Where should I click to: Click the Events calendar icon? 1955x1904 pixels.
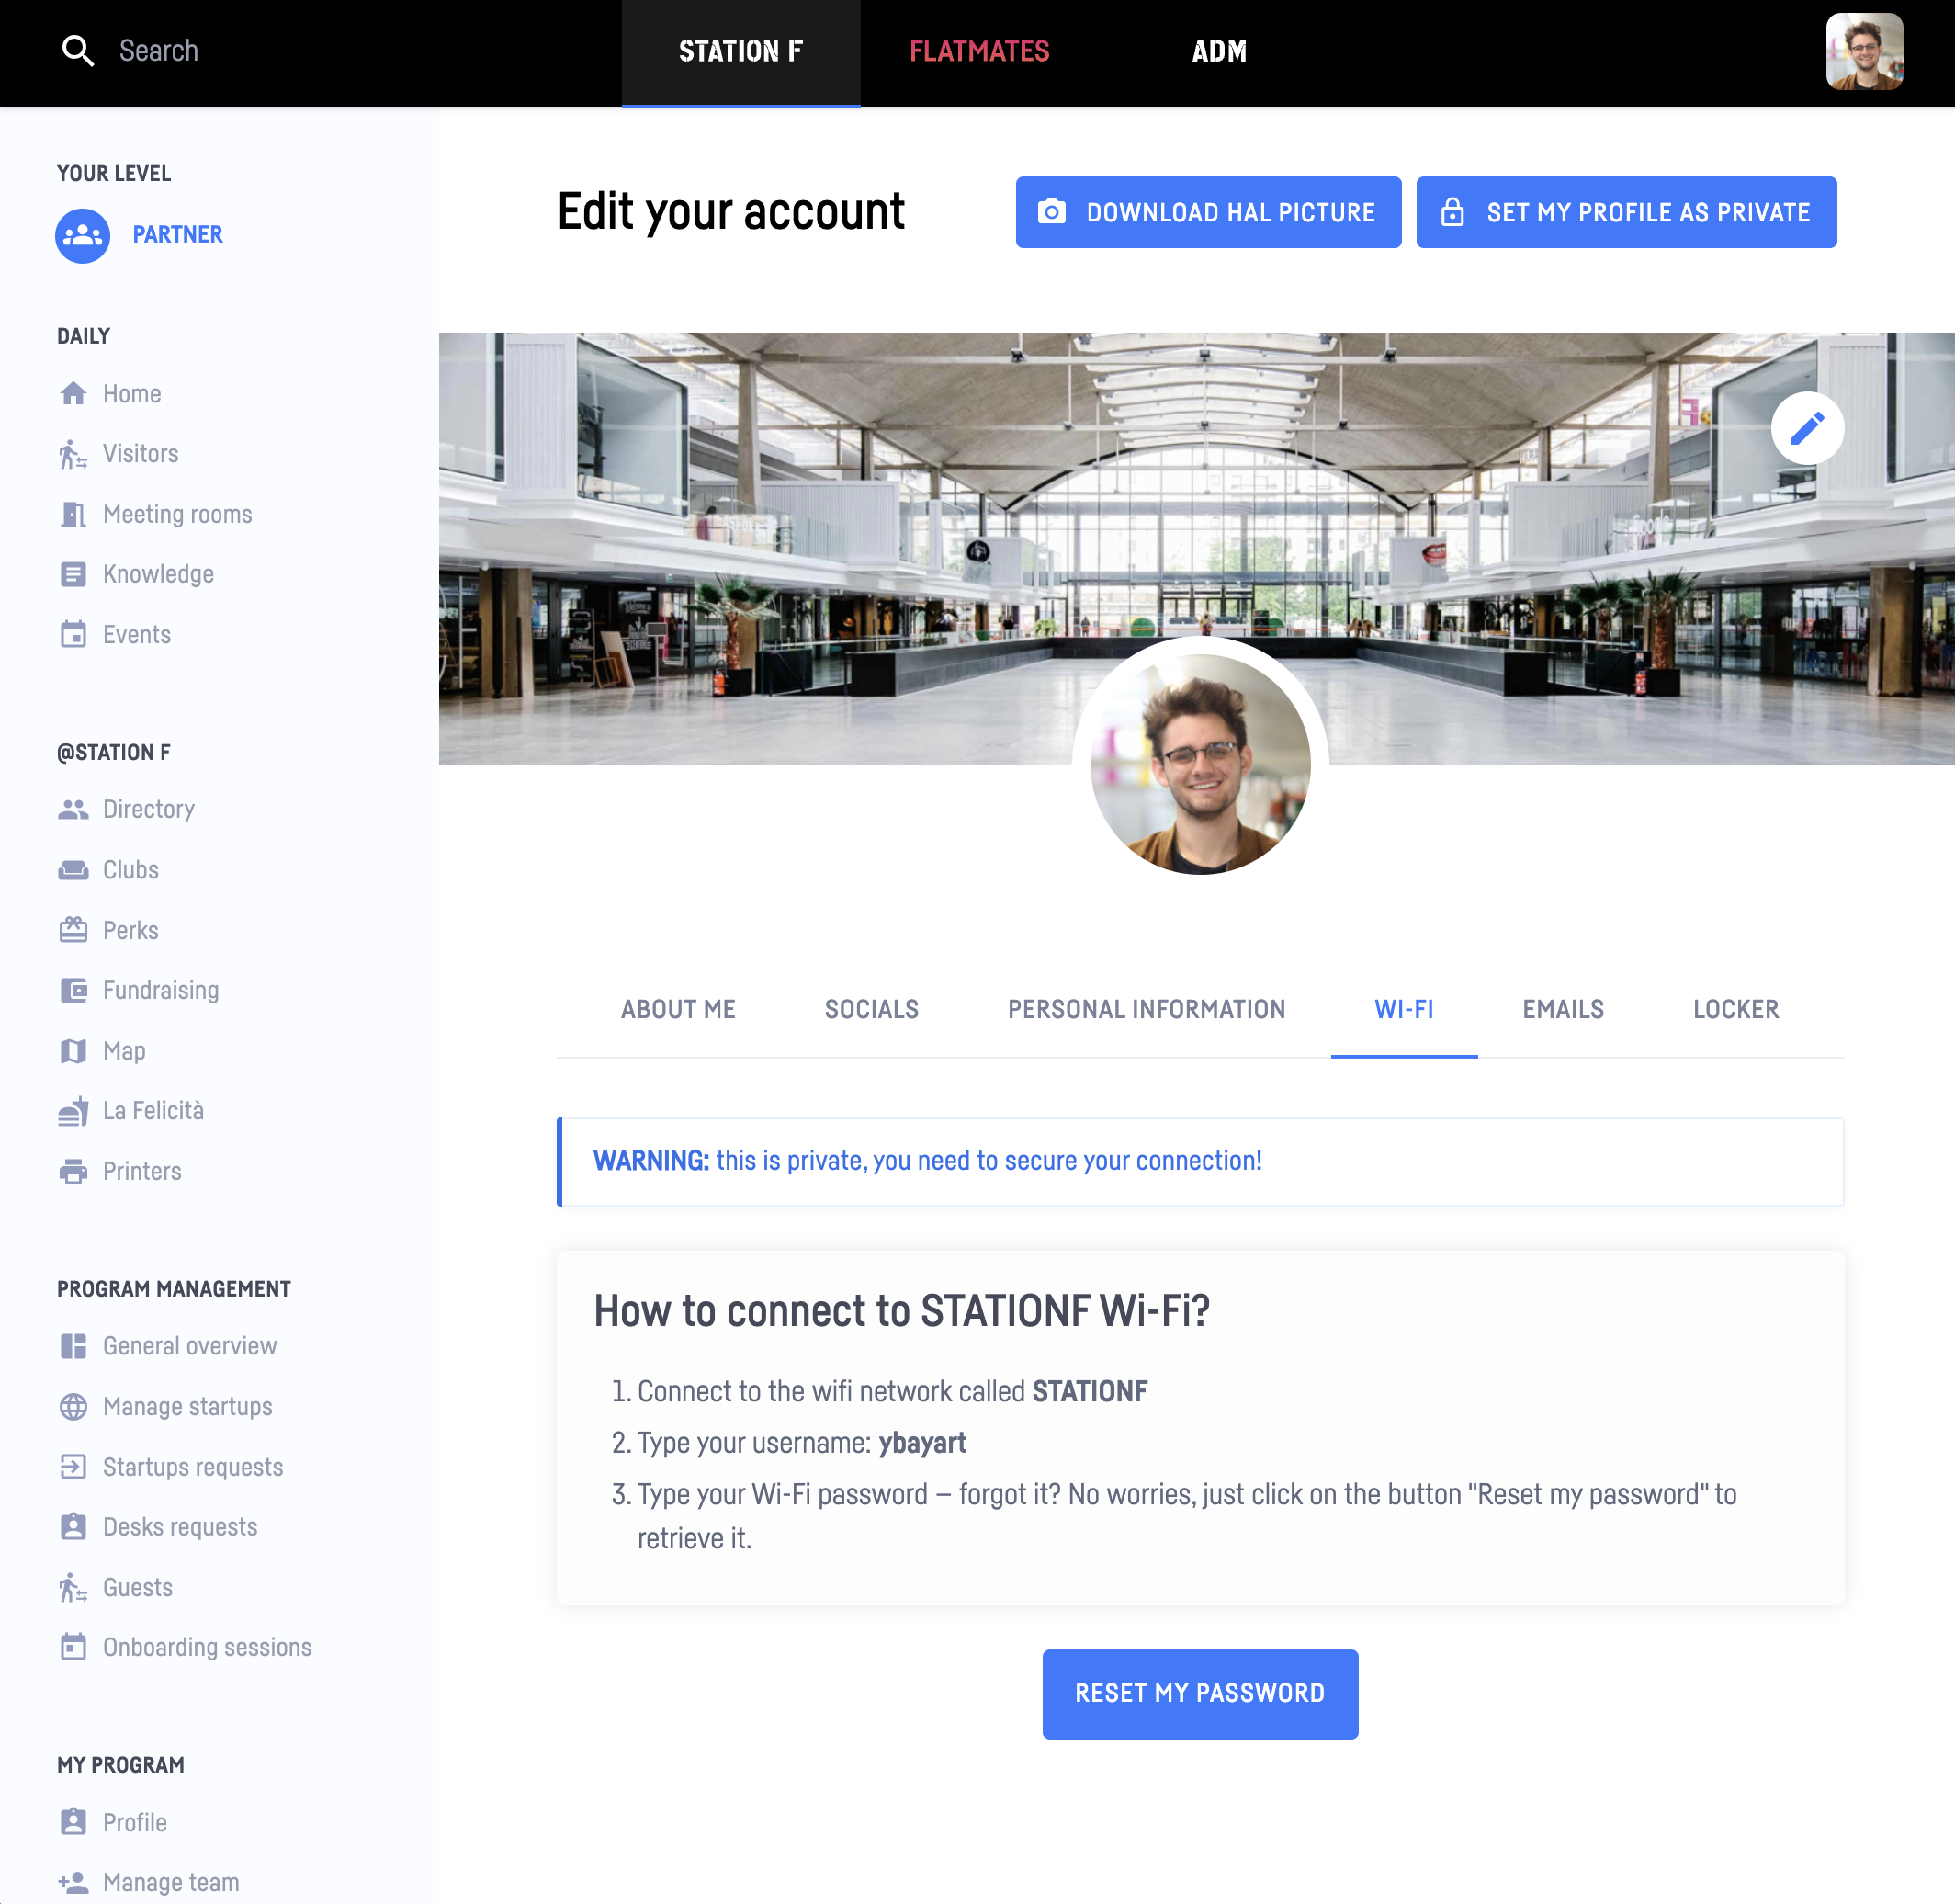pos(73,635)
